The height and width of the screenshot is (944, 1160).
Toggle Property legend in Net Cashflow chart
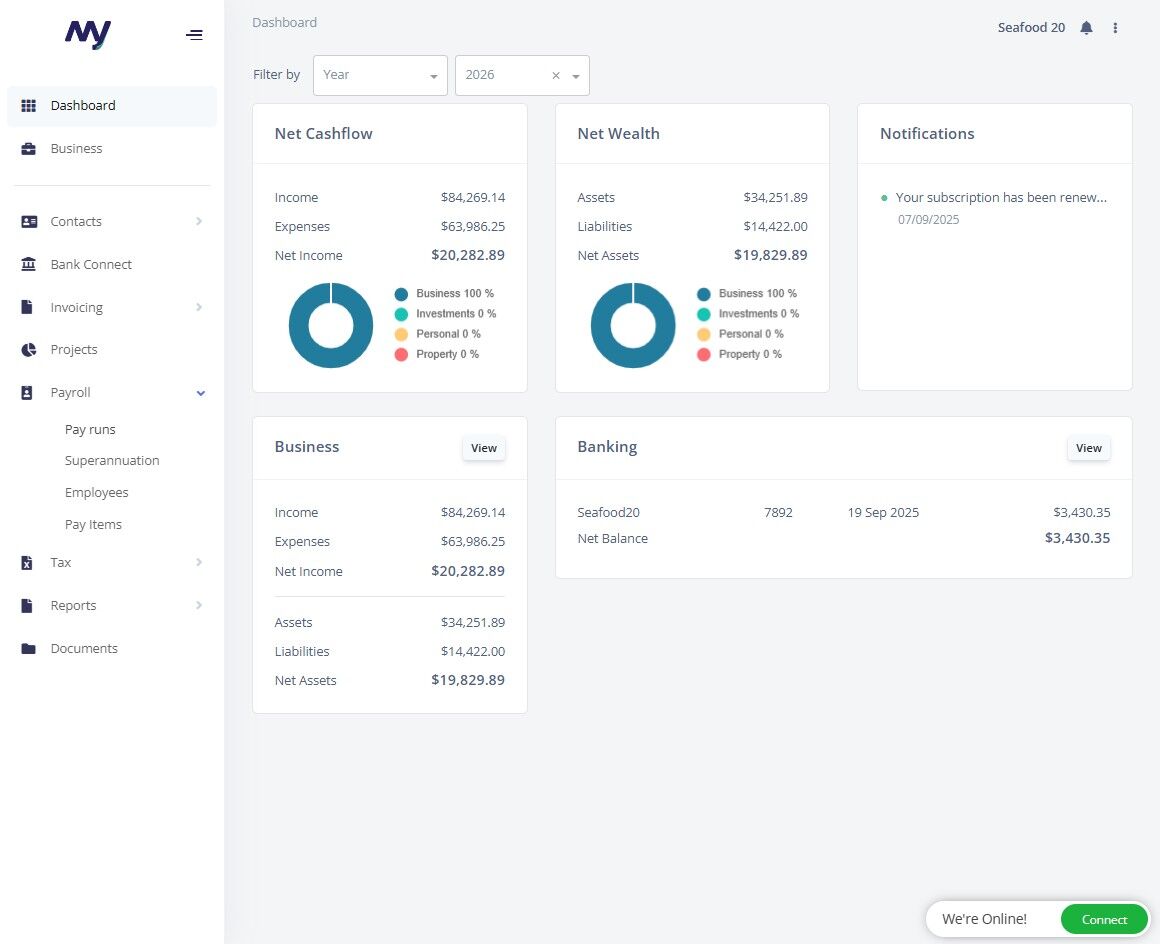point(436,354)
